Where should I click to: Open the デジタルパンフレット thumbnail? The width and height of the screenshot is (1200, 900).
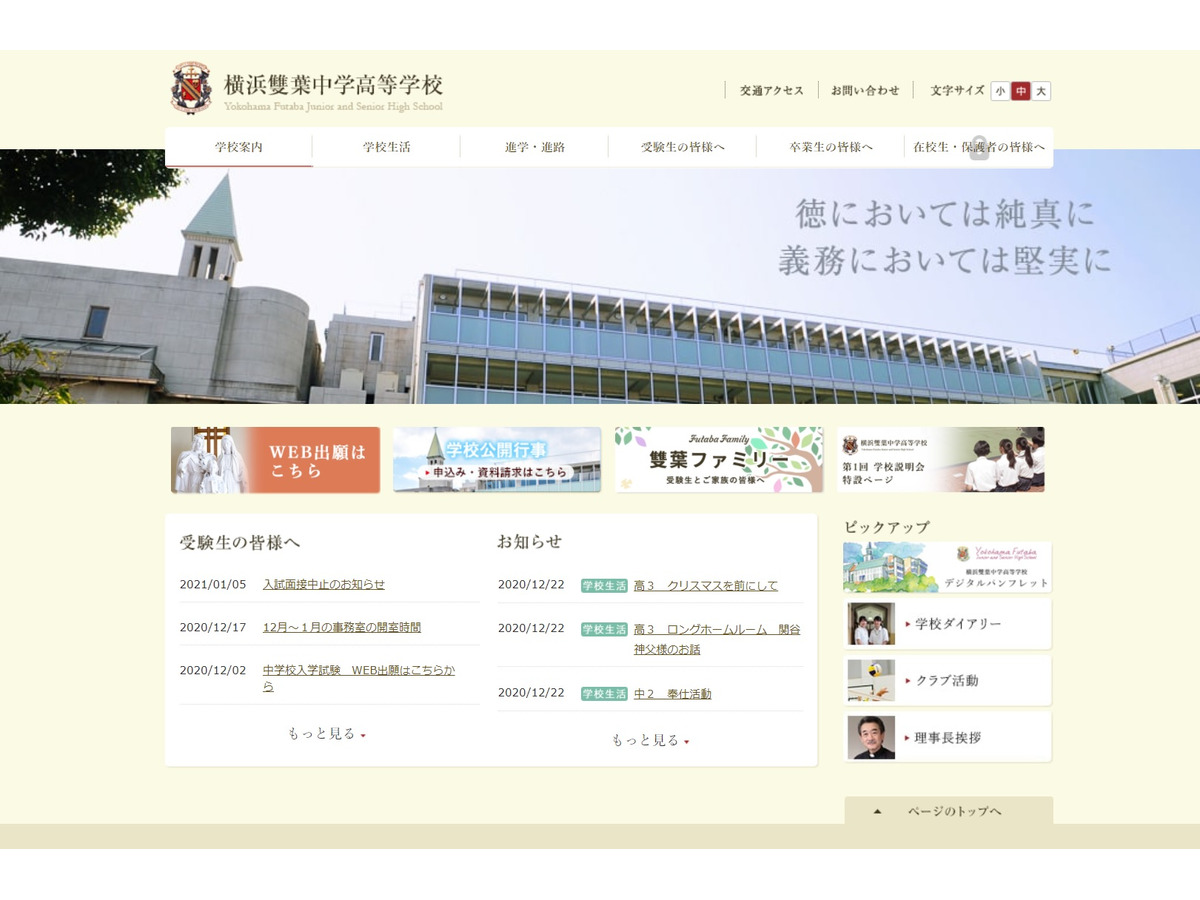pyautogui.click(x=946, y=566)
